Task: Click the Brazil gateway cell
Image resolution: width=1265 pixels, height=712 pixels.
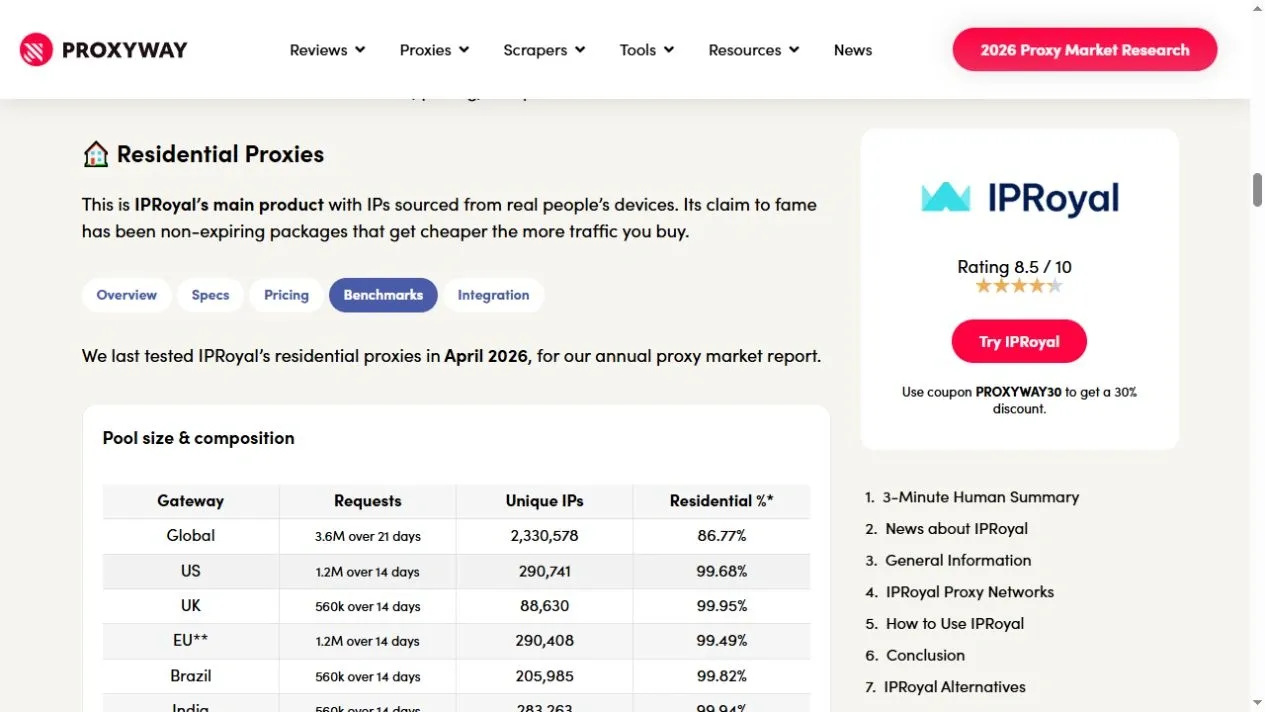Action: (191, 676)
